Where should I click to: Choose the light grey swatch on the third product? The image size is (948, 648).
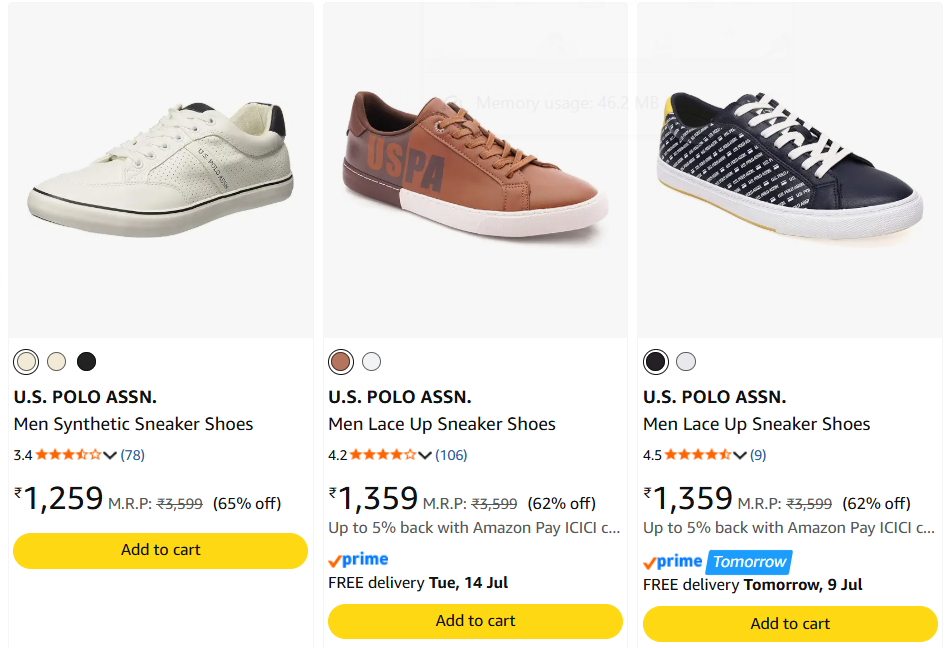coord(686,361)
